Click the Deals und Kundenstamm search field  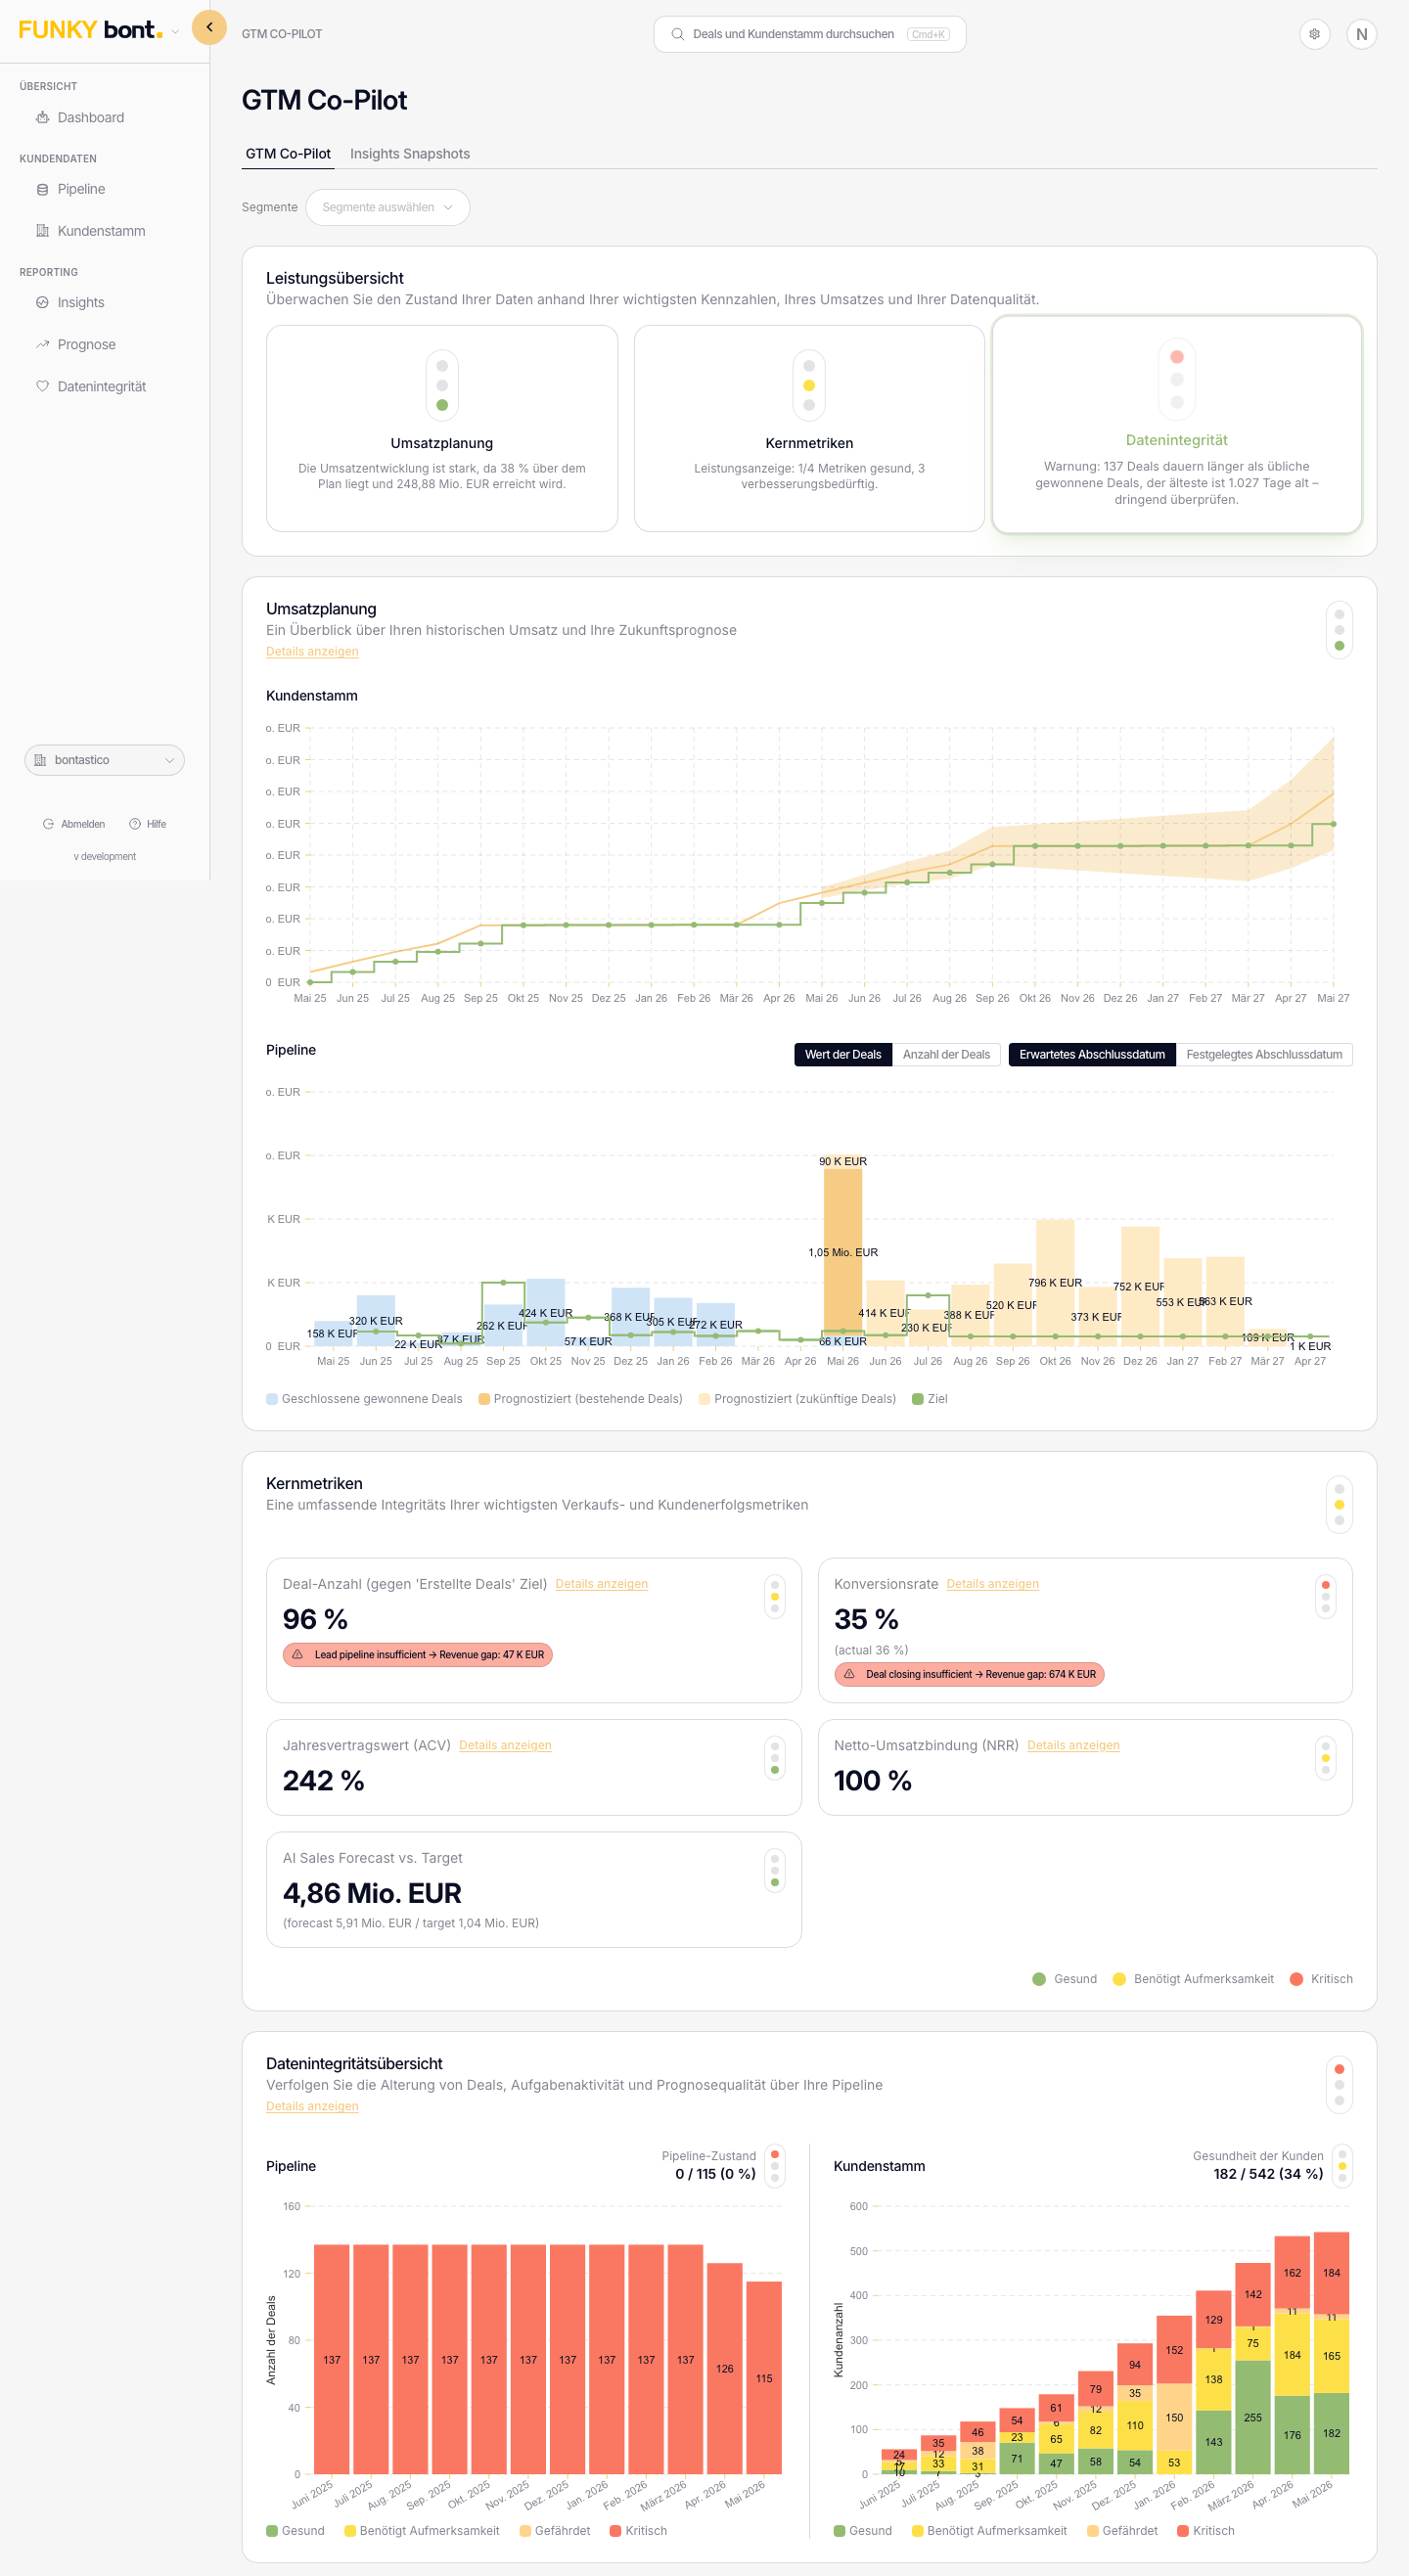(809, 34)
